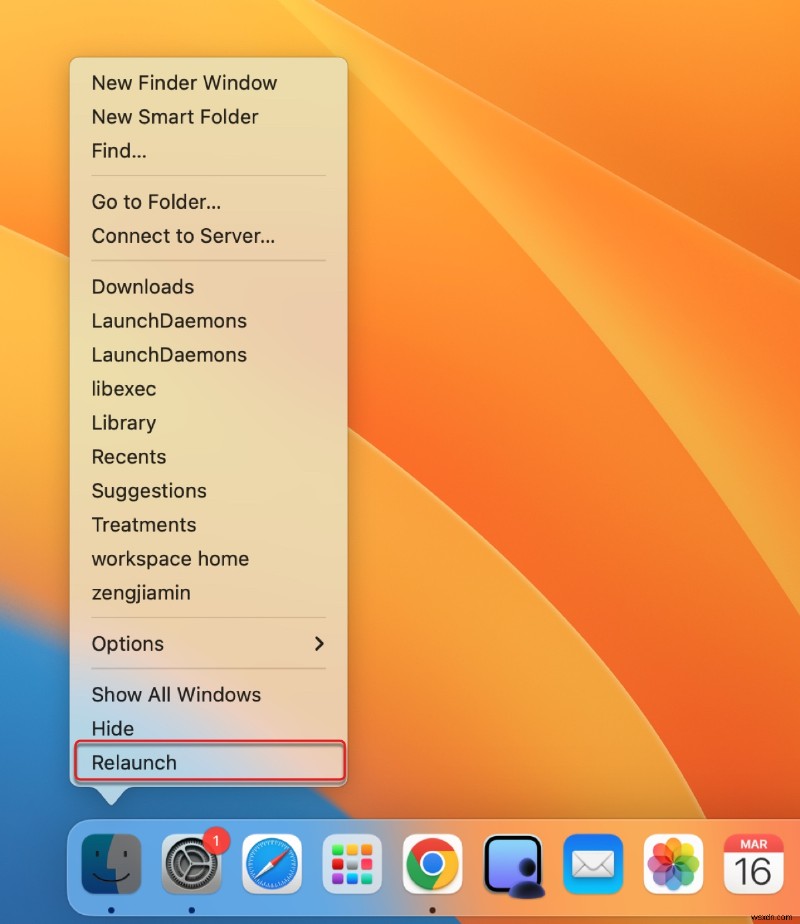The image size is (800, 924).
Task: Open System Settings with notification badge
Action: (192, 864)
